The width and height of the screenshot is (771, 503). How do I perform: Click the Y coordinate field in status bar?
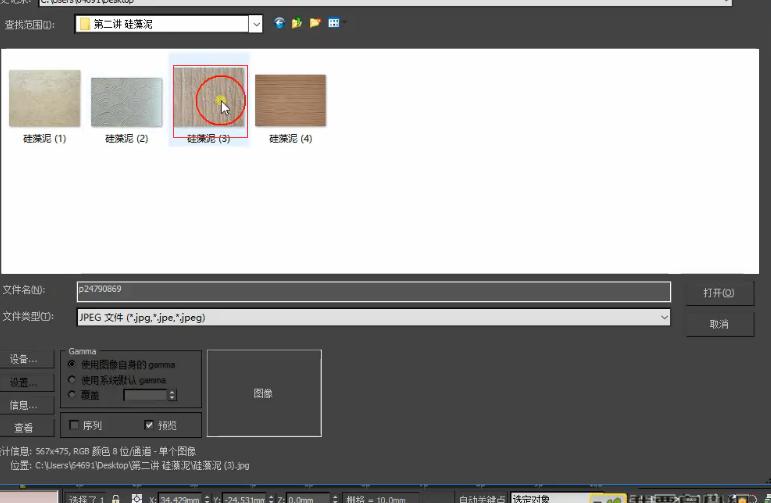244,499
